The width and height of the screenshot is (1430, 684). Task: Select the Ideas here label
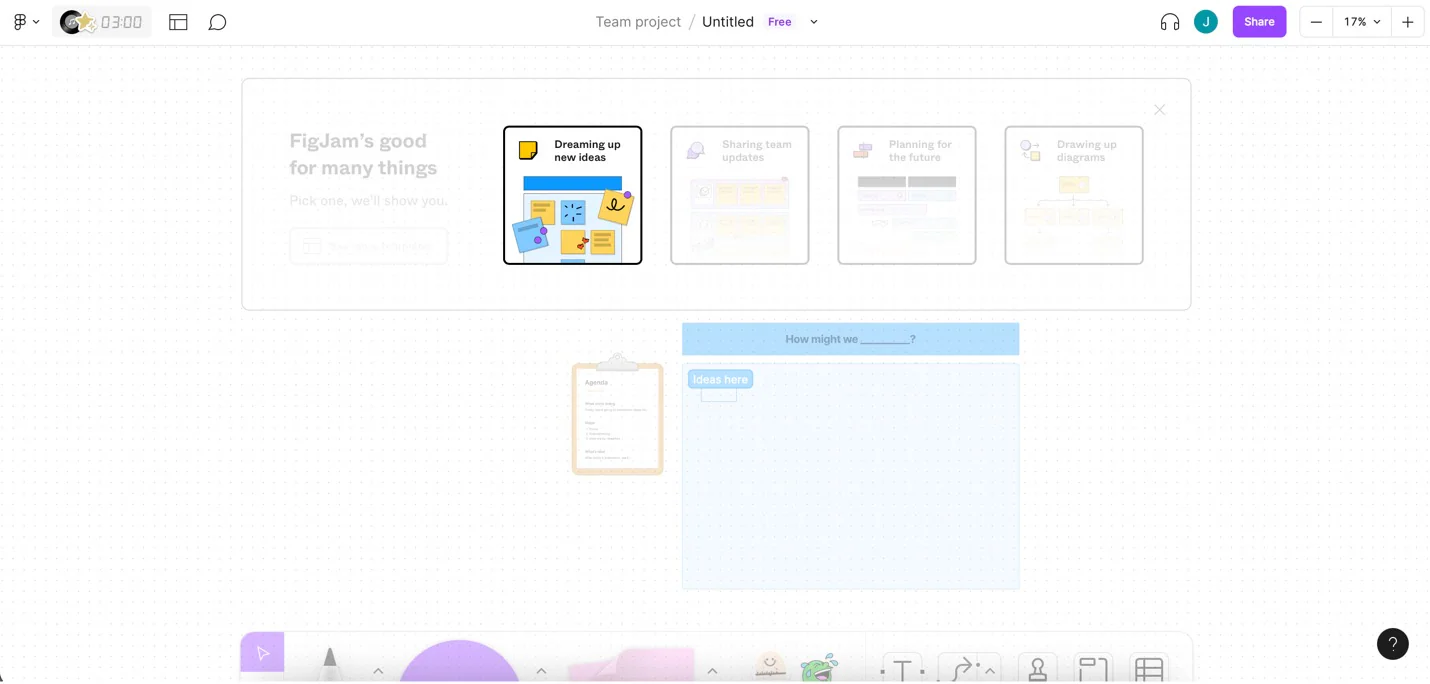tap(720, 379)
